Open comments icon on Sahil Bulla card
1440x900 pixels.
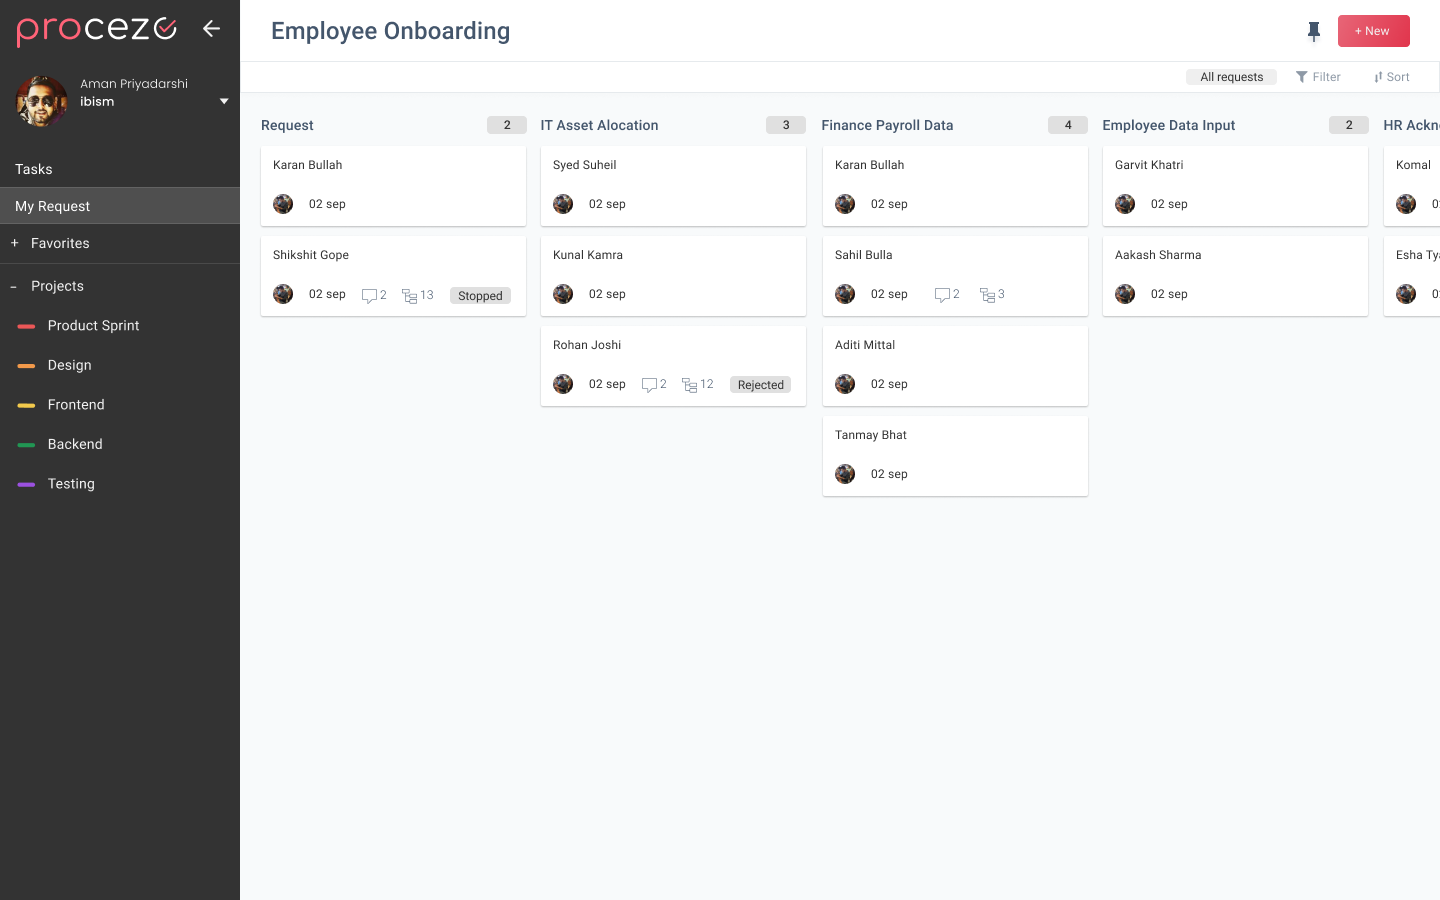(942, 295)
